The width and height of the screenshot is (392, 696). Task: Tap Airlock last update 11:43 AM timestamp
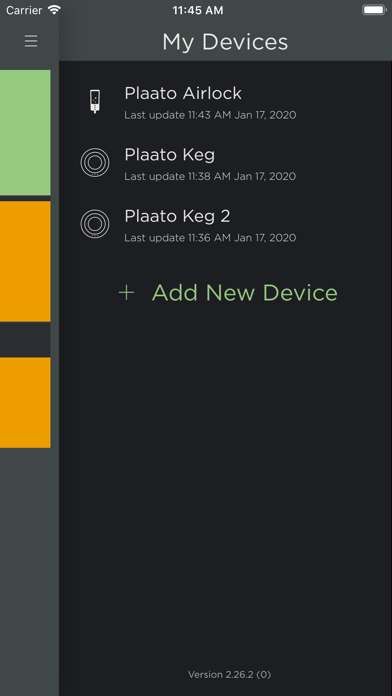click(x=210, y=115)
